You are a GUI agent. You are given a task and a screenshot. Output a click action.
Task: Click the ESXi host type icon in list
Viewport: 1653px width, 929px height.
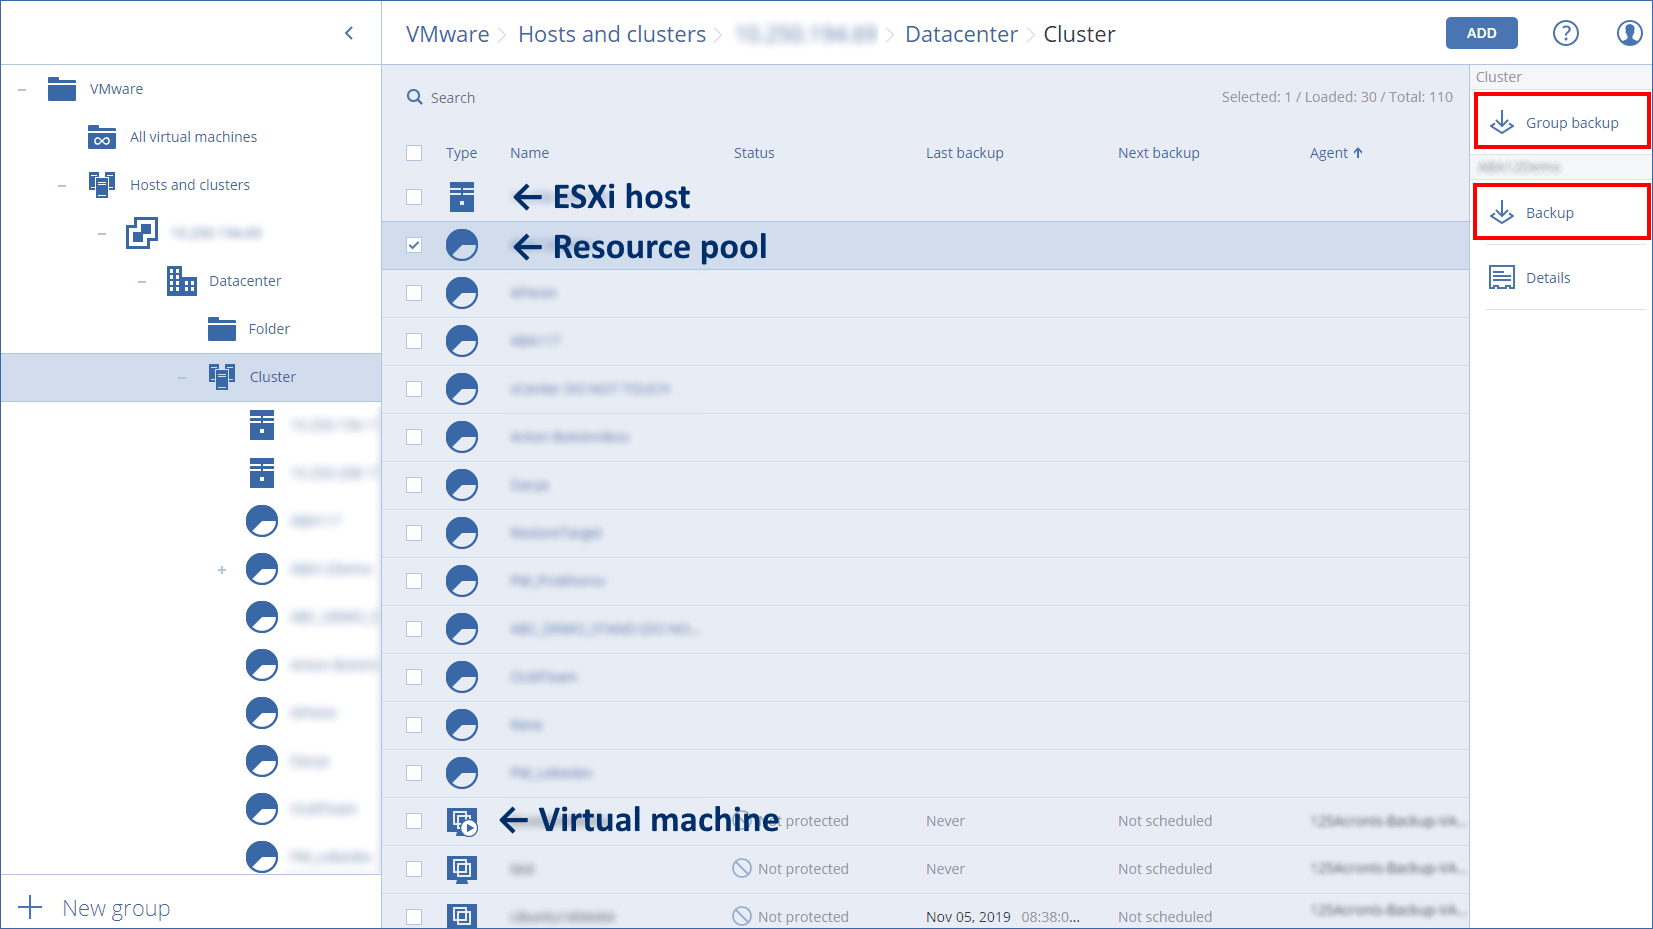[x=461, y=197]
